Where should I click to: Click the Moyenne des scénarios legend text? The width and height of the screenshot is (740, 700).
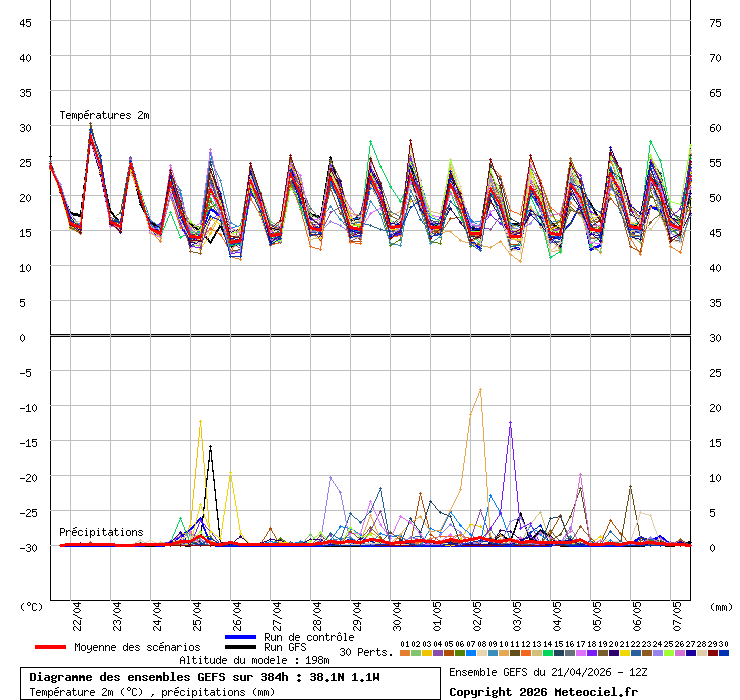point(137,647)
